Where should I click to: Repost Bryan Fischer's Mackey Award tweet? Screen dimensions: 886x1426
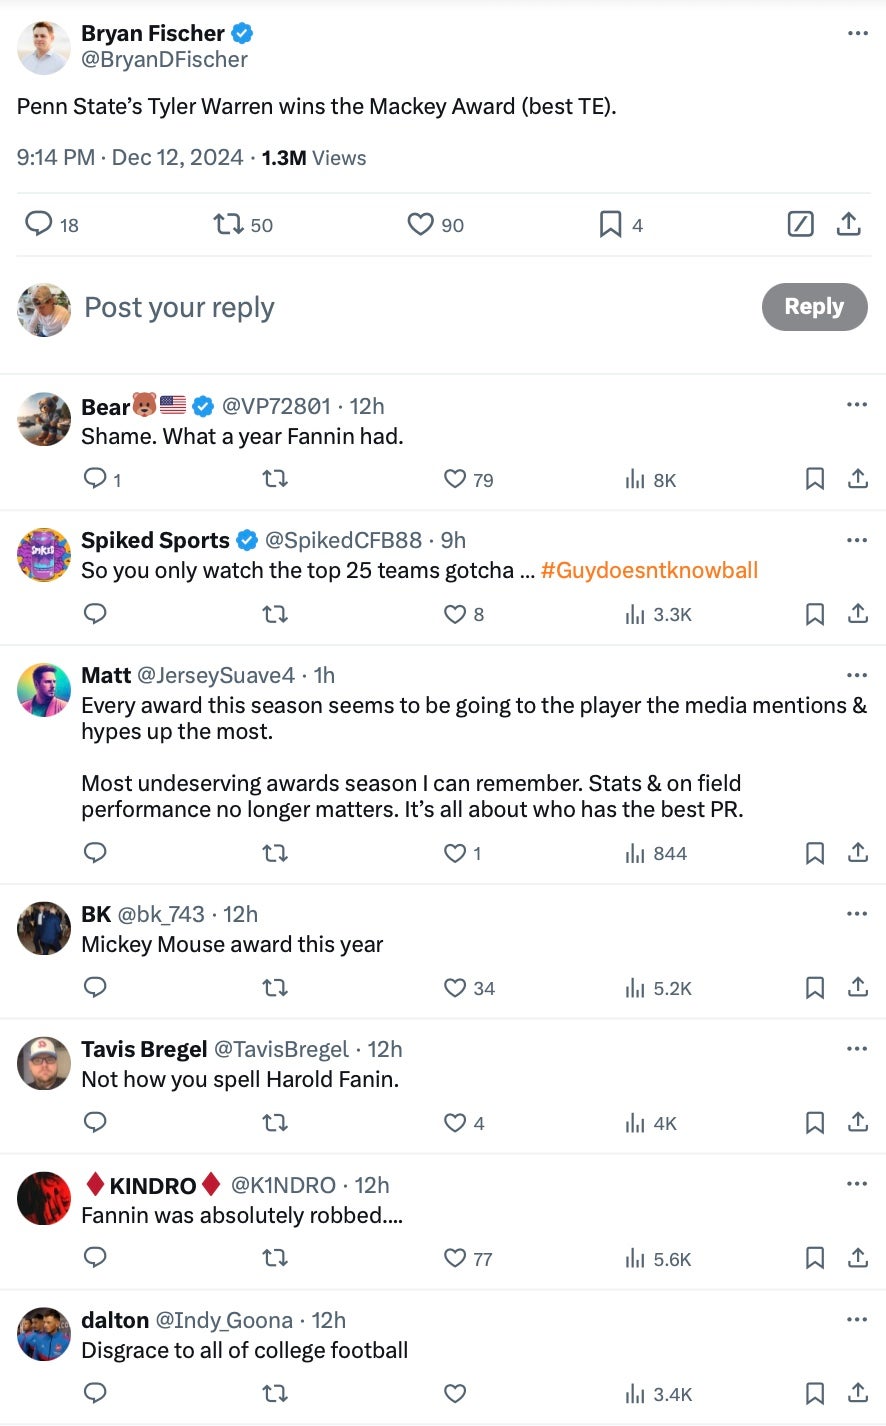tap(229, 223)
